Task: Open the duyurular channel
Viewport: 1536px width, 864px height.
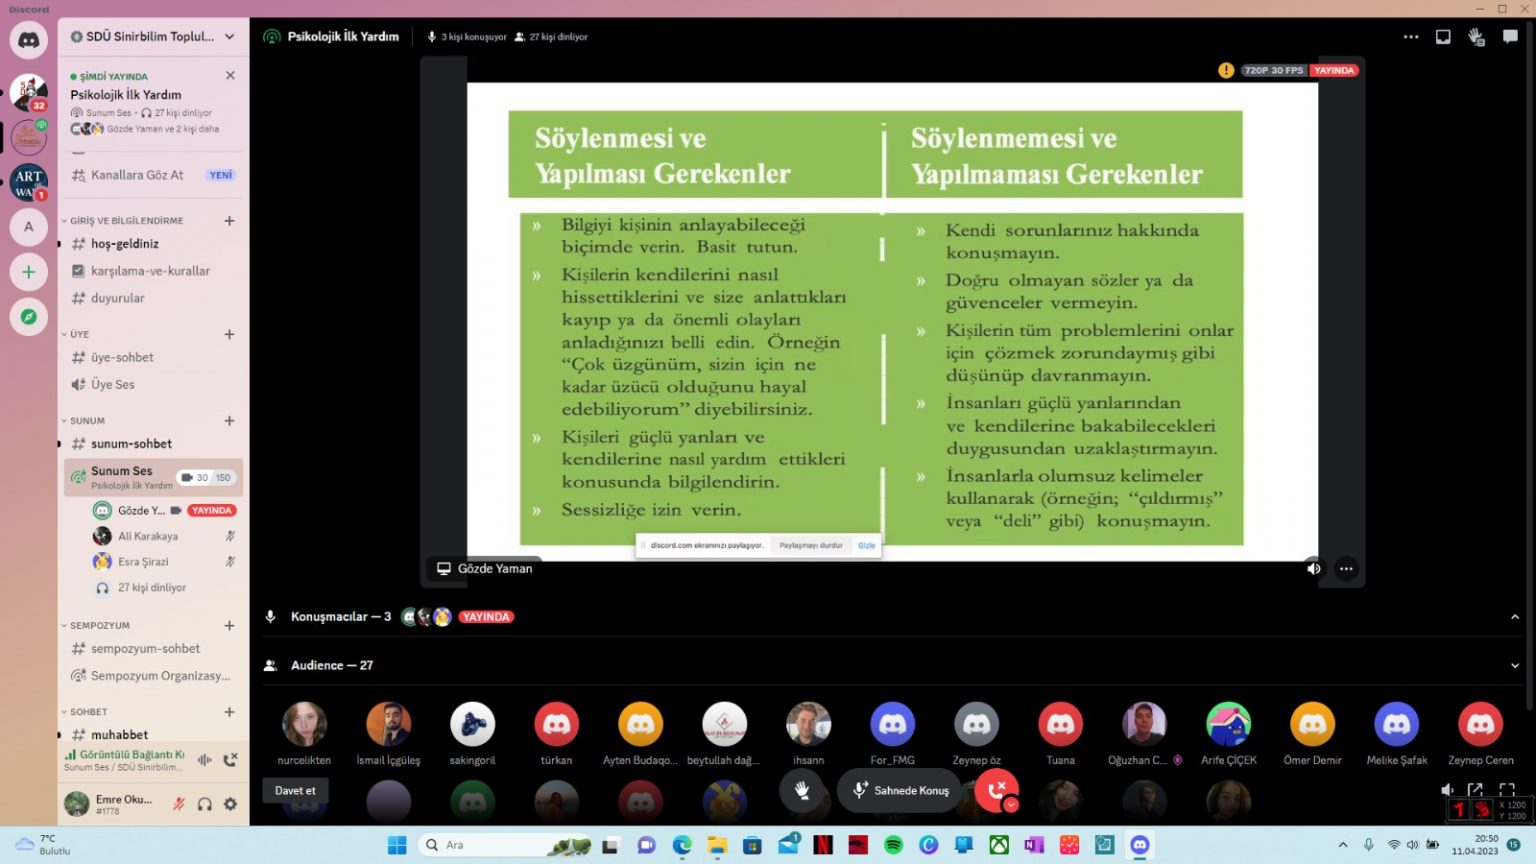Action: tap(118, 298)
